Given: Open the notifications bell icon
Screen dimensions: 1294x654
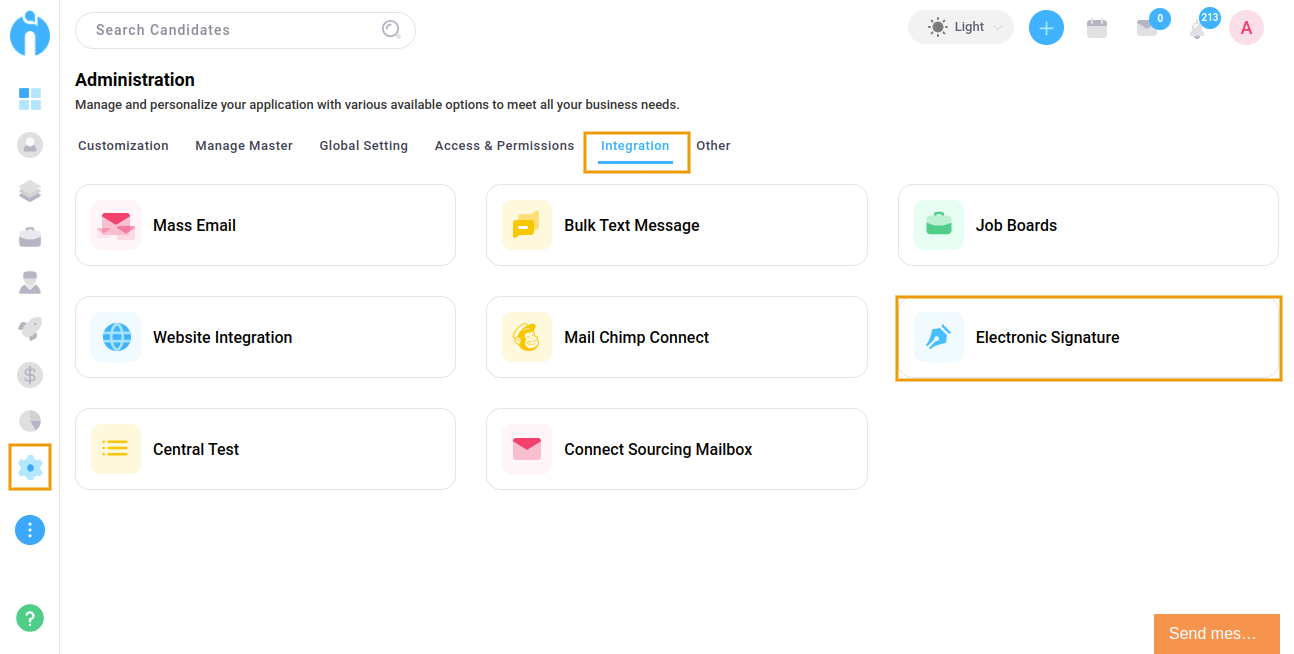Looking at the screenshot, I should pos(1197,29).
